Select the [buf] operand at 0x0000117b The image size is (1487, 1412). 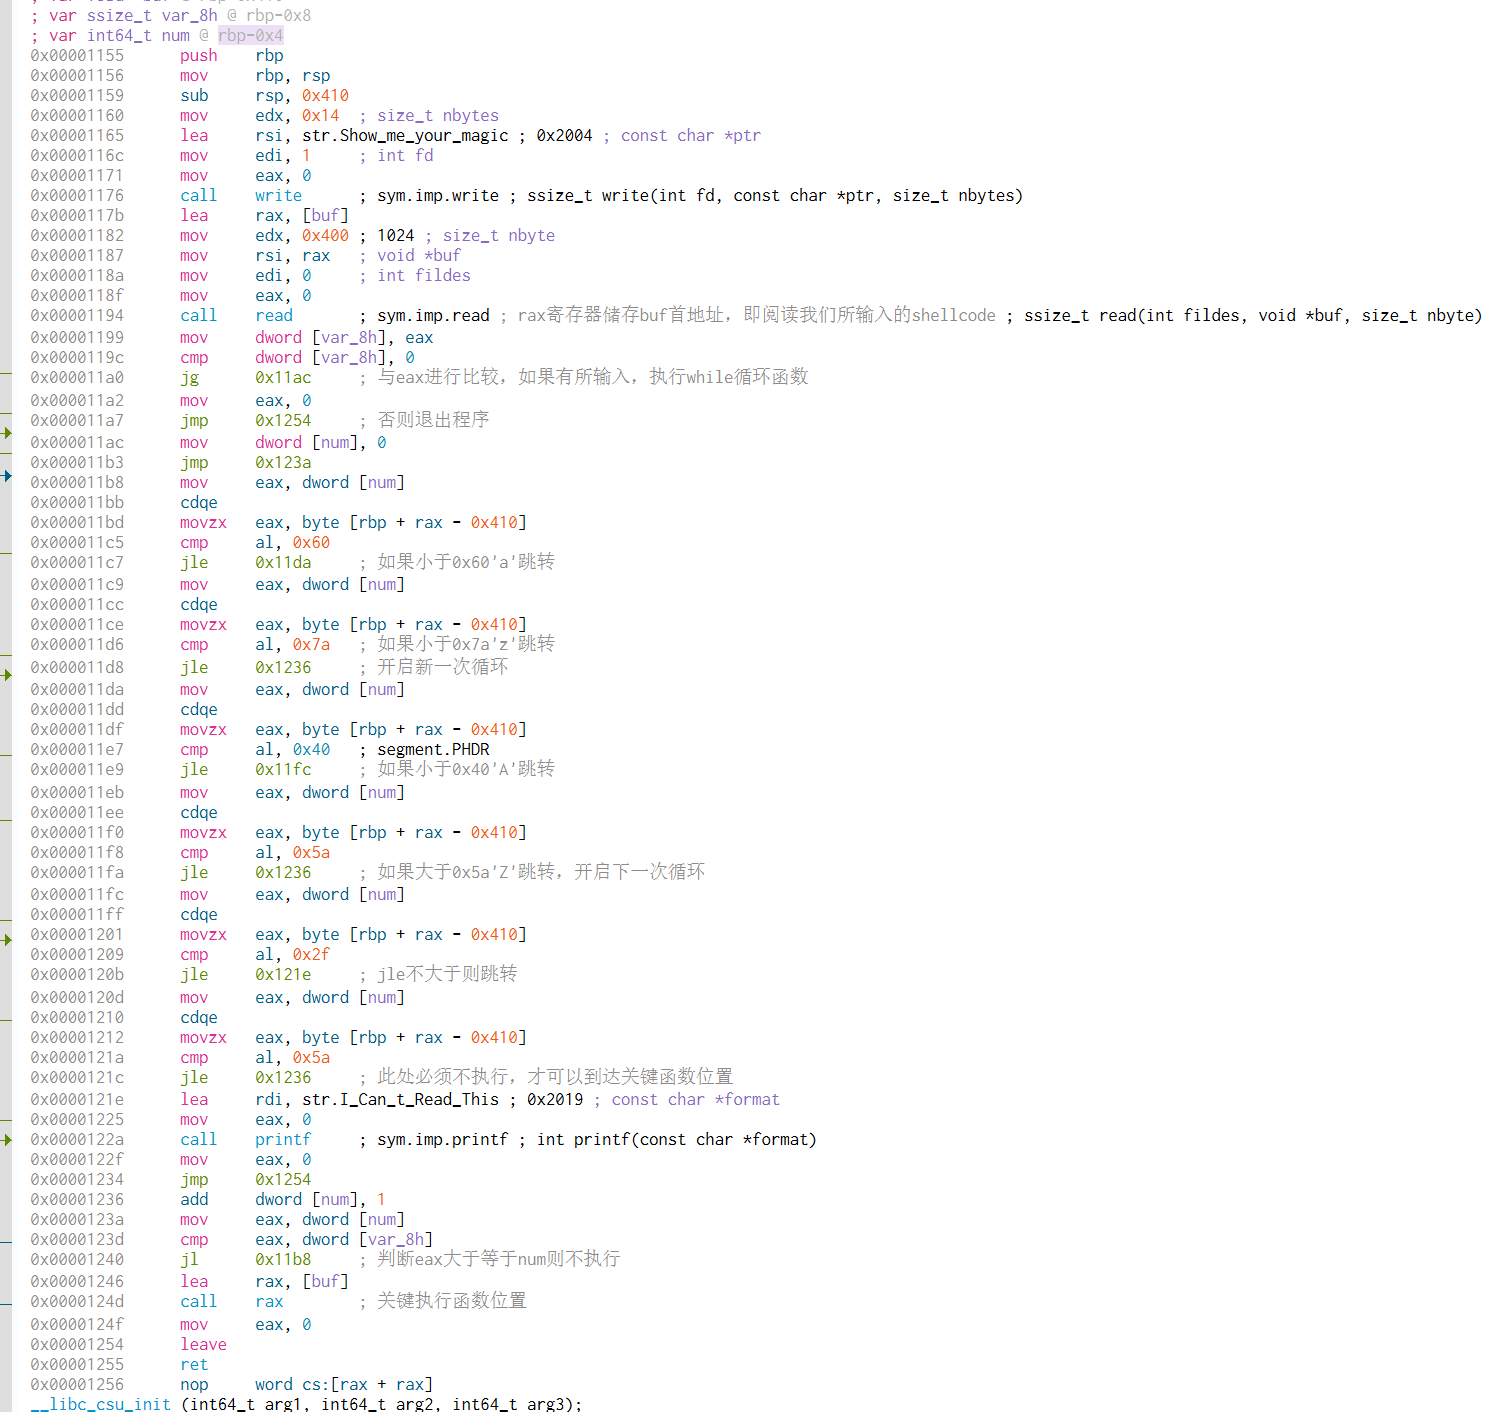[x=325, y=216]
